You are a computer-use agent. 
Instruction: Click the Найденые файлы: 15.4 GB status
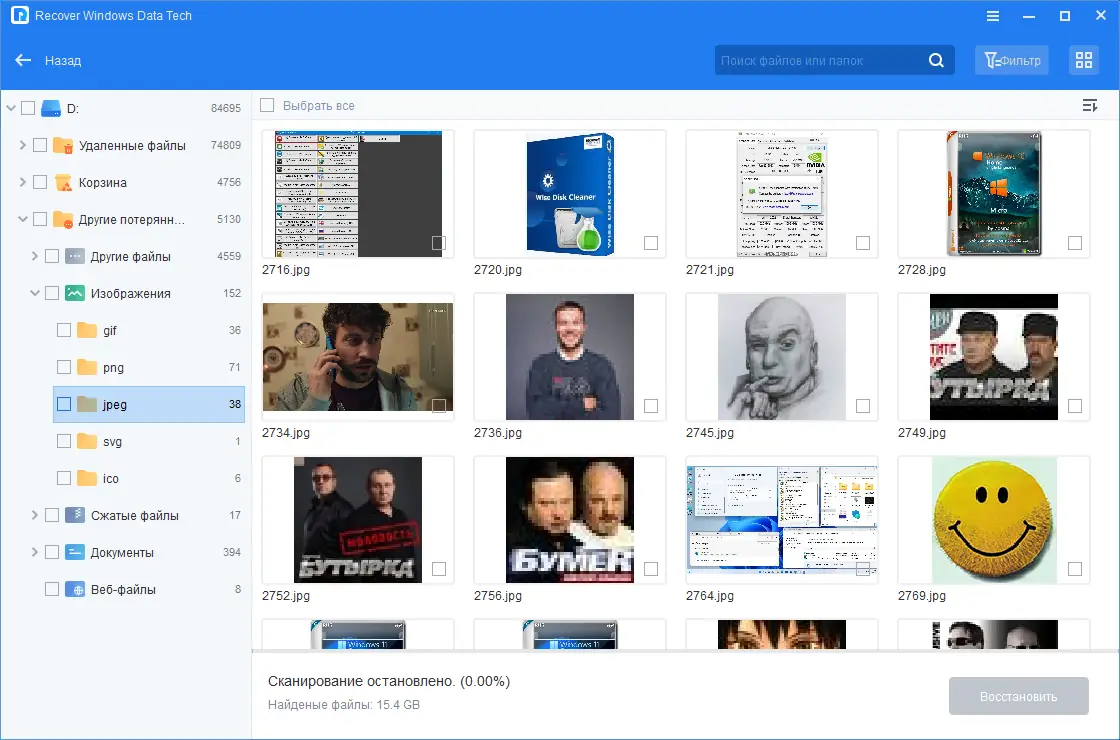tap(344, 705)
